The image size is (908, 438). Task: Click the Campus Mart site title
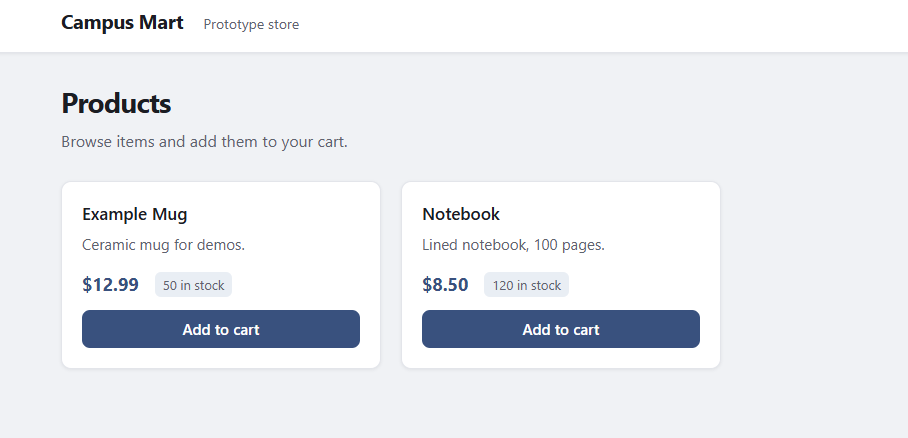coord(122,23)
